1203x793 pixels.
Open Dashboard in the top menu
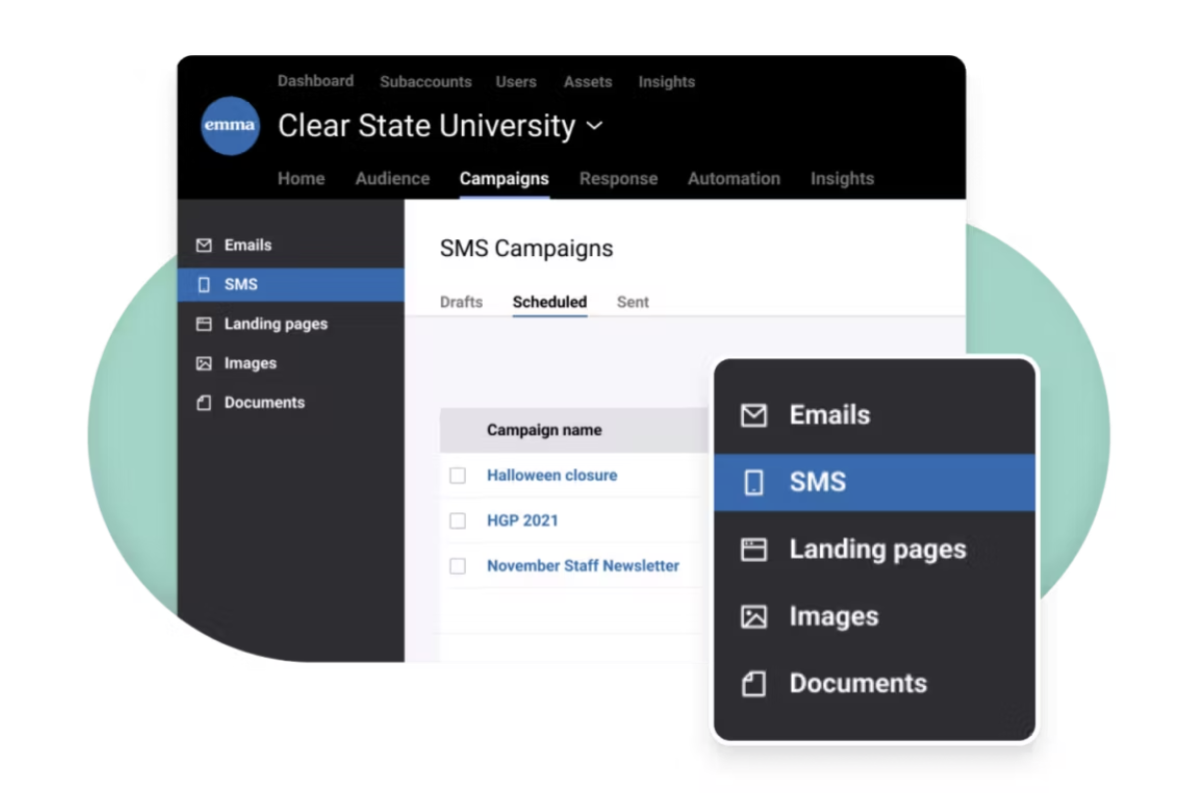(x=315, y=81)
